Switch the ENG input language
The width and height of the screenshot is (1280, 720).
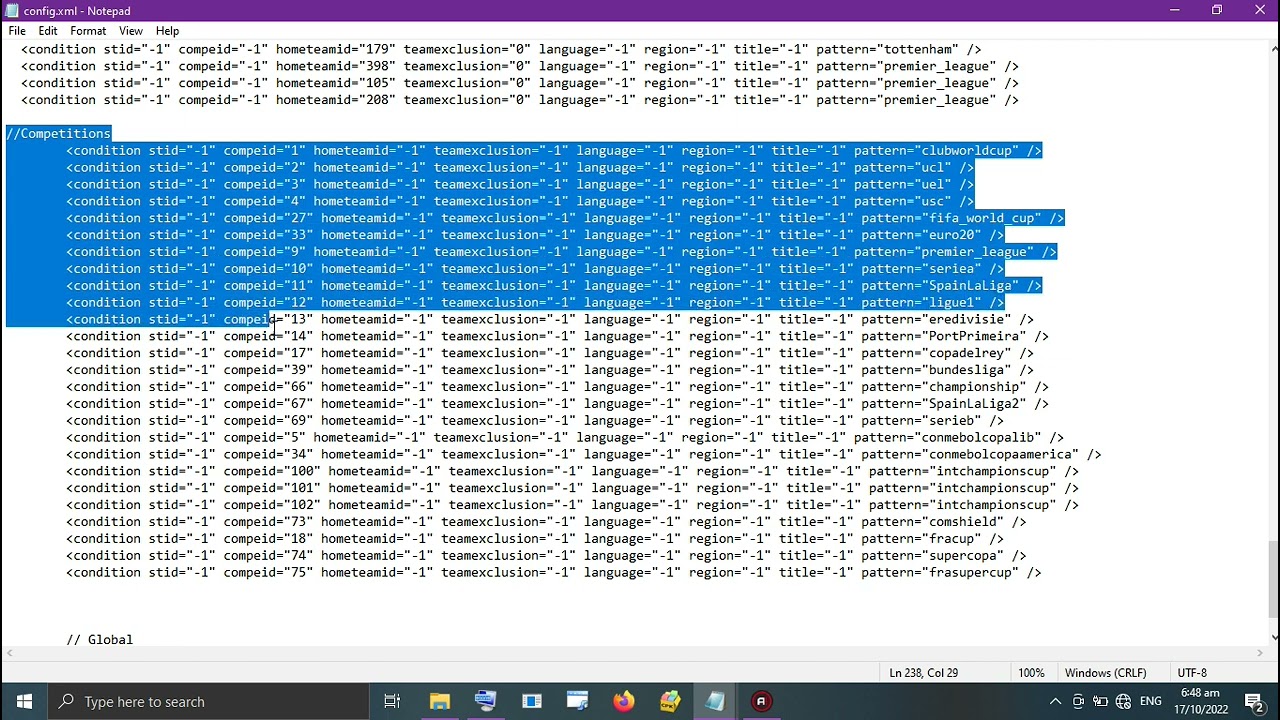coord(1150,701)
